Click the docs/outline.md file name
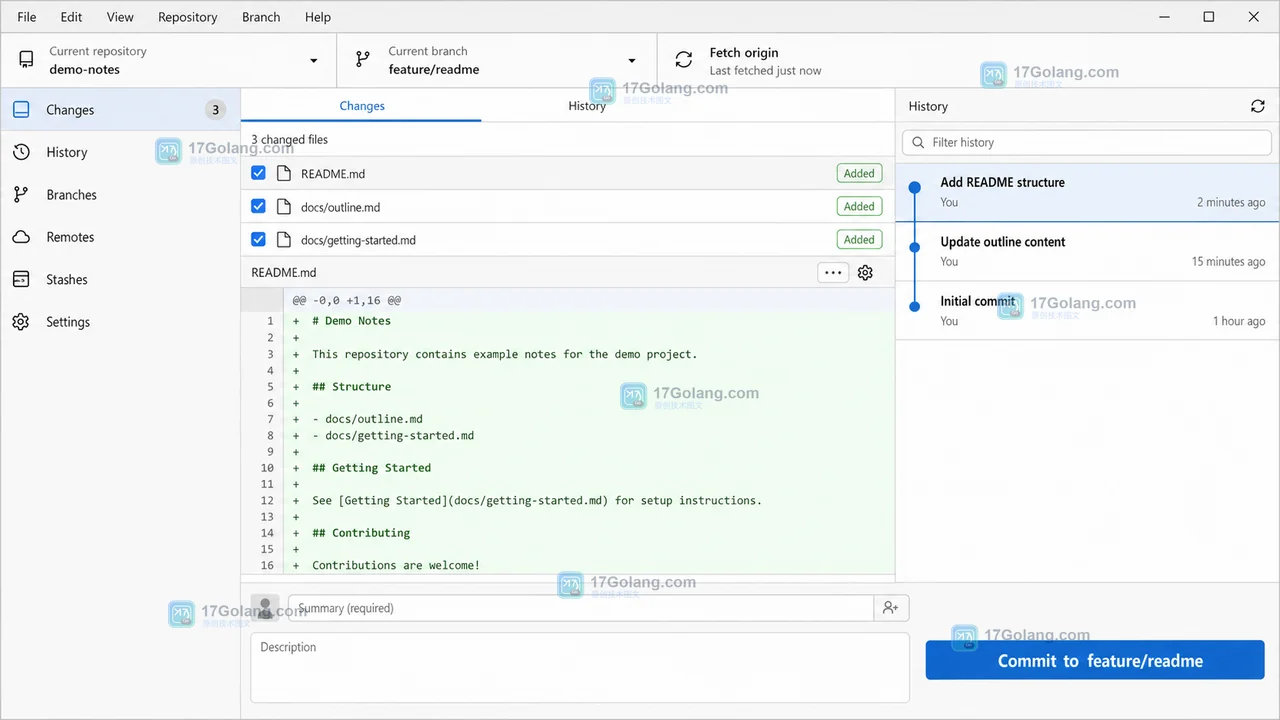1280x720 pixels. tap(340, 207)
